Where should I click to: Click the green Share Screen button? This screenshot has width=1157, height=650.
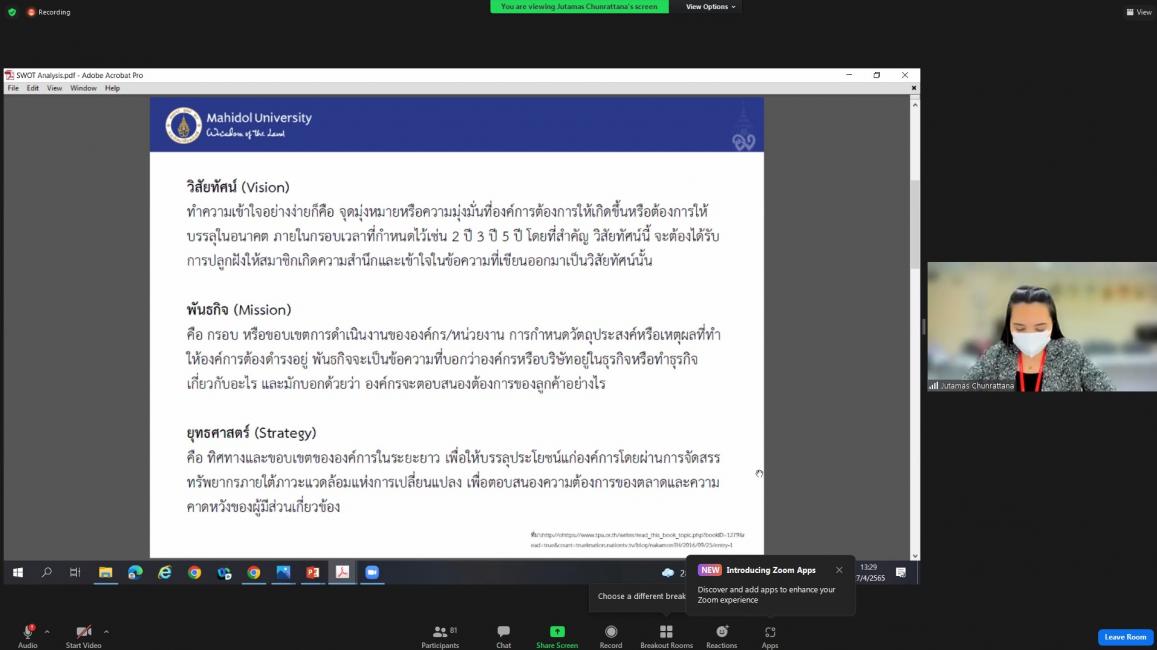(x=557, y=636)
